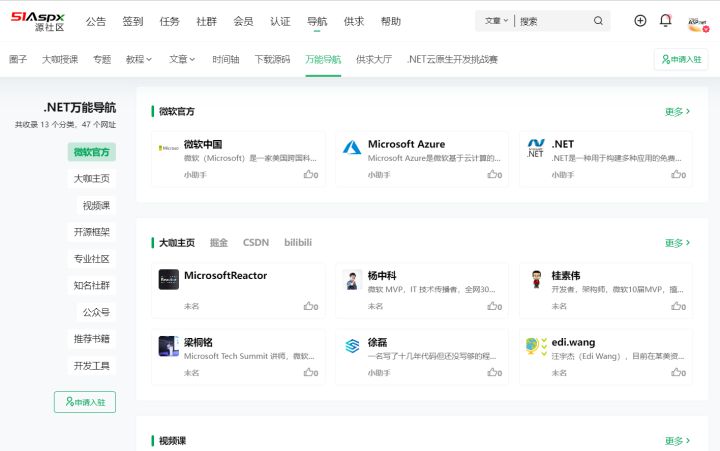The height and width of the screenshot is (451, 720).
Task: Open 更多 for 微软官方 section
Action: pyautogui.click(x=677, y=112)
